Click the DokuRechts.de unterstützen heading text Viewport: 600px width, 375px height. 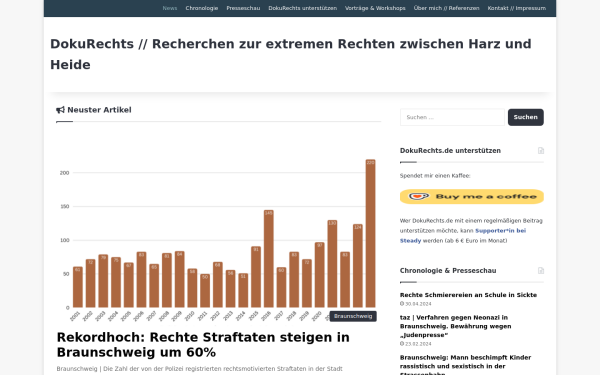pyautogui.click(x=450, y=151)
